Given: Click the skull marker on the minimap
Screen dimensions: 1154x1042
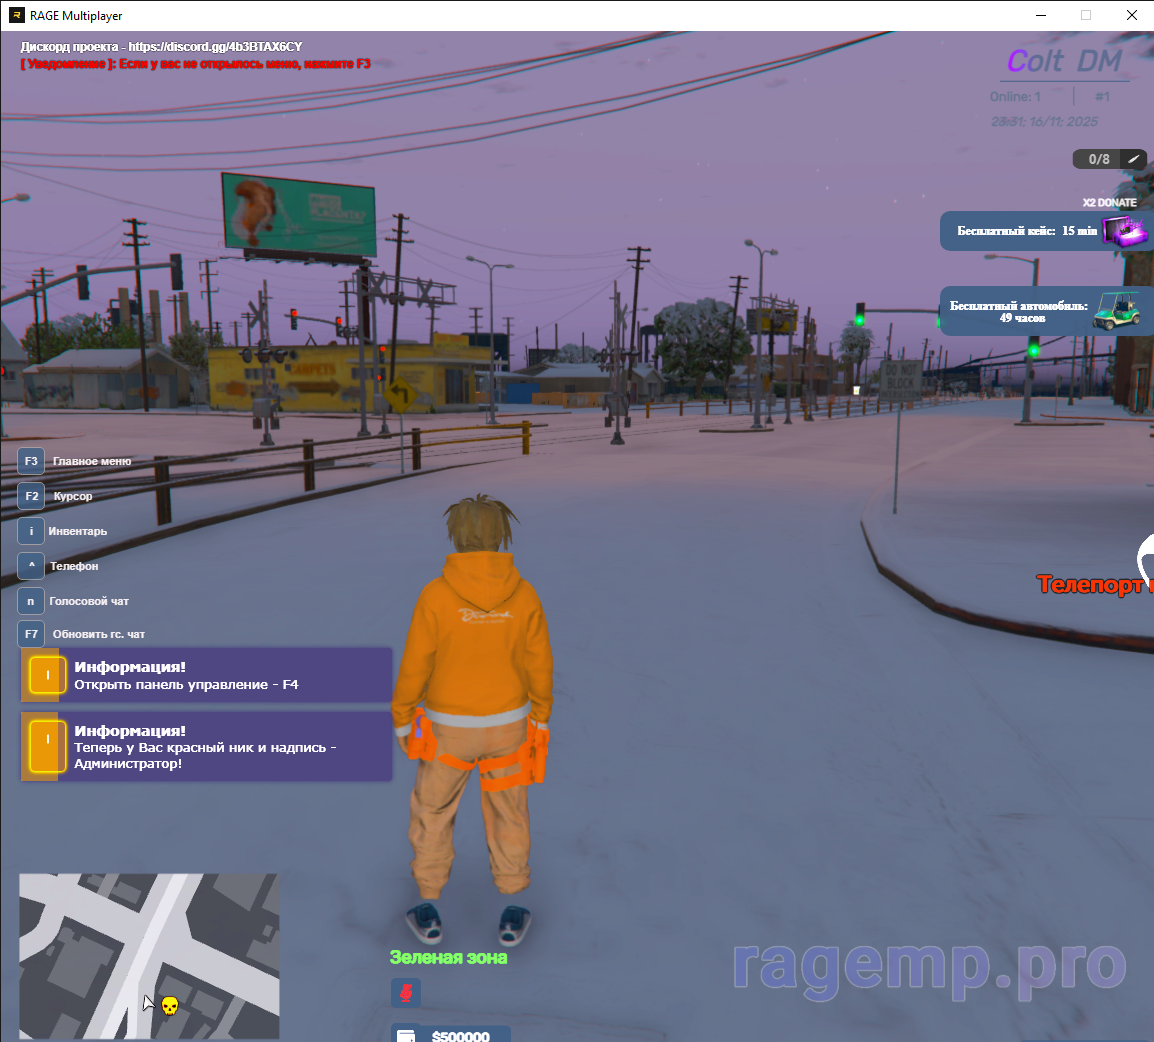Looking at the screenshot, I should 170,1007.
